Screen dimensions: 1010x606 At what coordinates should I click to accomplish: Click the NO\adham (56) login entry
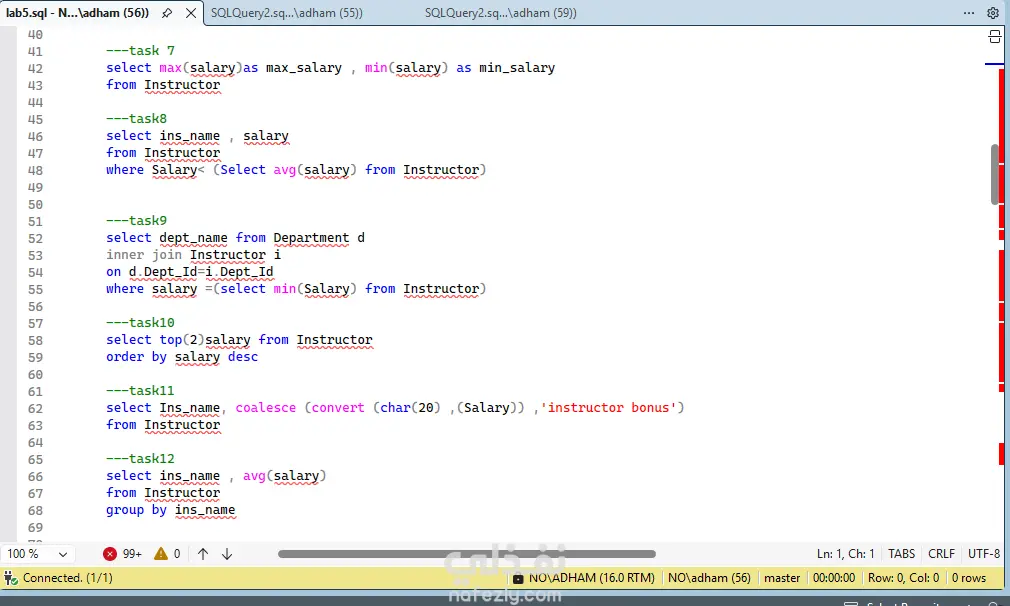[x=709, y=578]
